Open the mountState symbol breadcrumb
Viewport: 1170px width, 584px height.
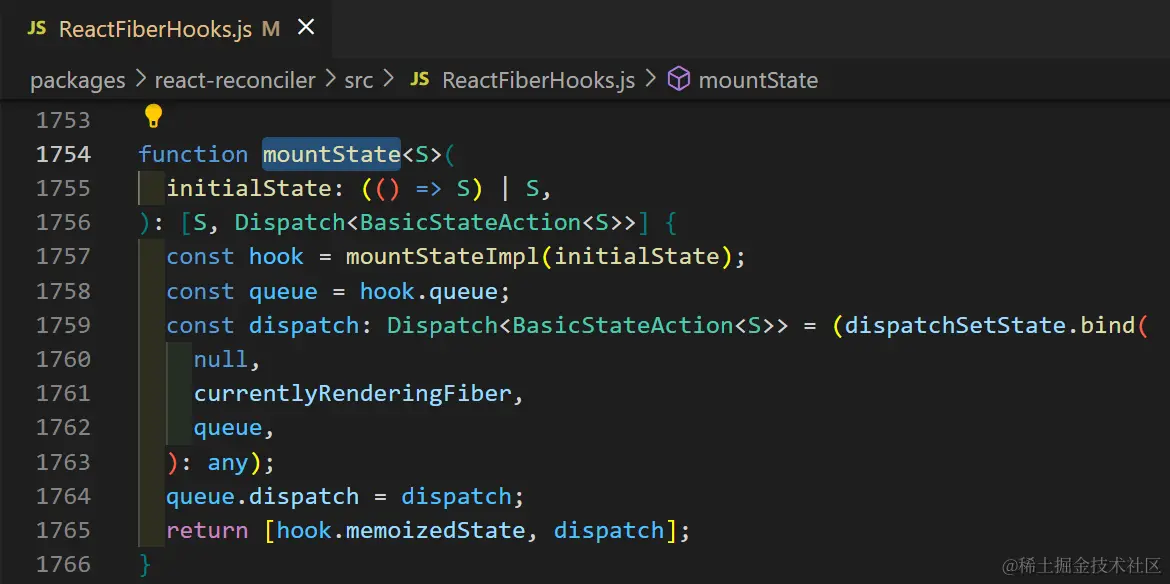[x=758, y=81]
